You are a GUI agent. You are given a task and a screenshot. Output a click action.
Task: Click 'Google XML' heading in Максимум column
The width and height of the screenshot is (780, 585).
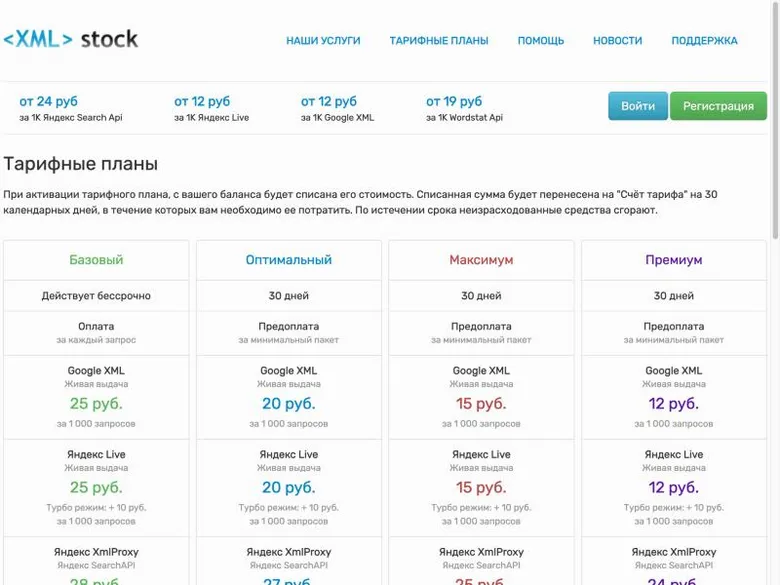coord(481,371)
